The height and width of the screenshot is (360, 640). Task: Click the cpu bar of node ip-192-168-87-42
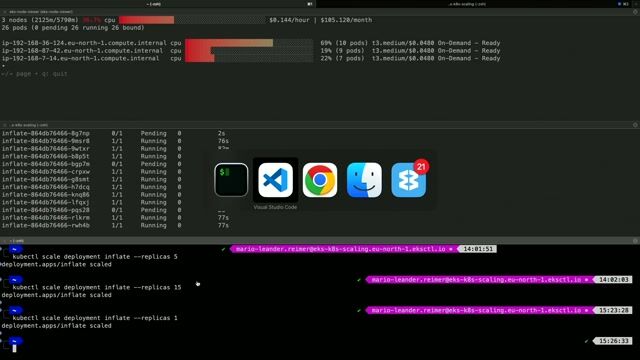[x=249, y=51]
